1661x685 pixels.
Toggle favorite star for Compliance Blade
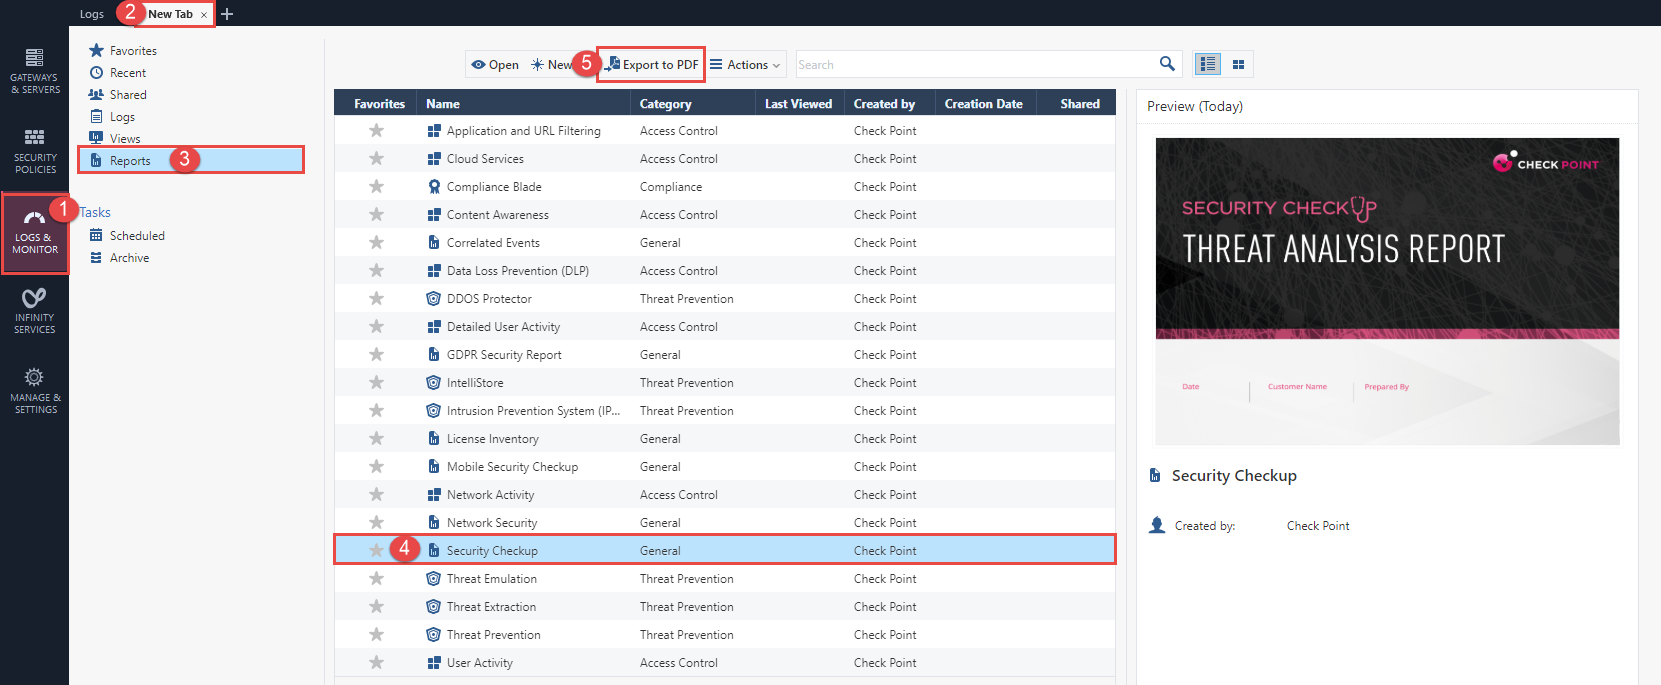pyautogui.click(x=376, y=186)
